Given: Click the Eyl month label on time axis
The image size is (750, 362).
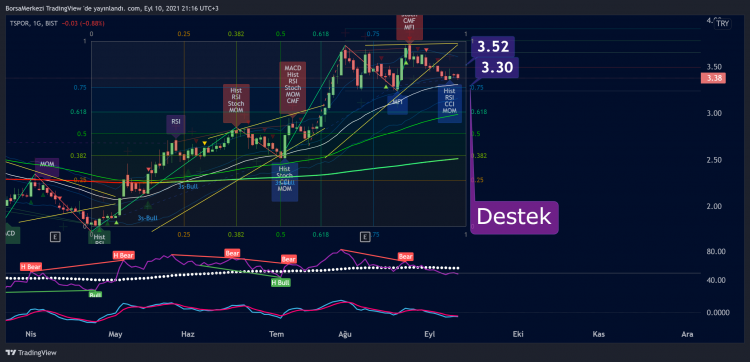Looking at the screenshot, I should tap(429, 334).
